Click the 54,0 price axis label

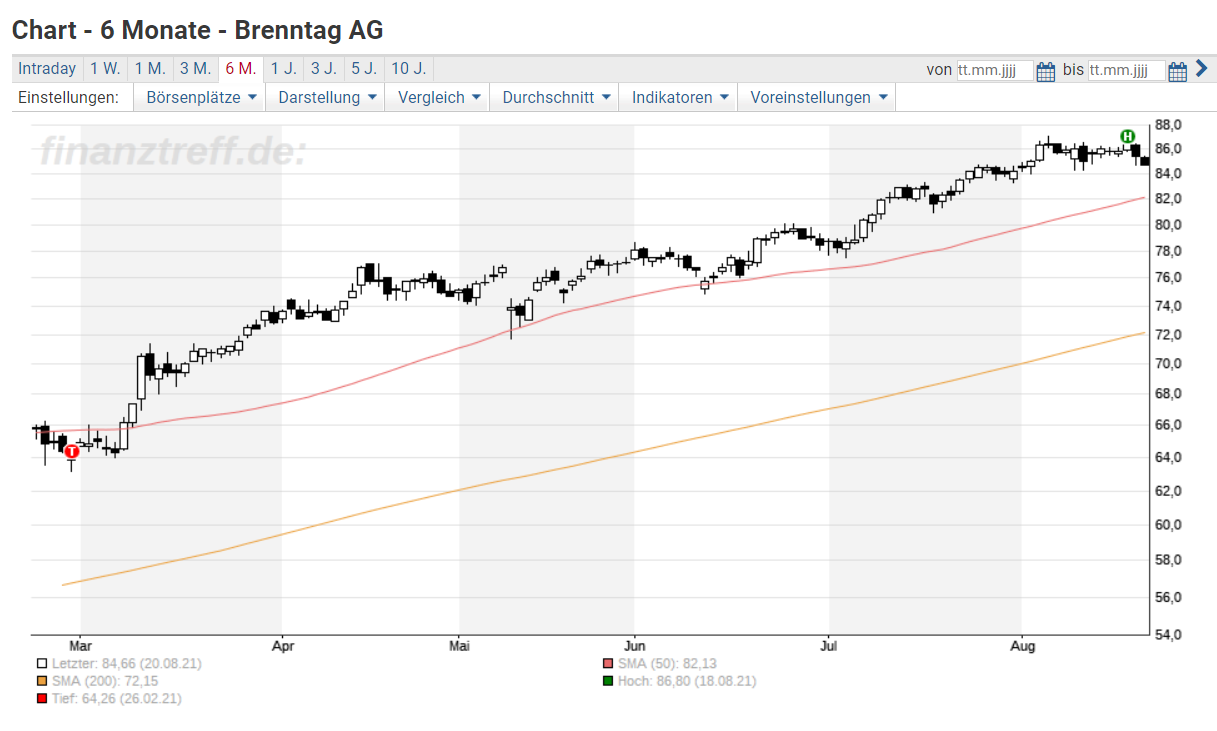coord(1169,634)
